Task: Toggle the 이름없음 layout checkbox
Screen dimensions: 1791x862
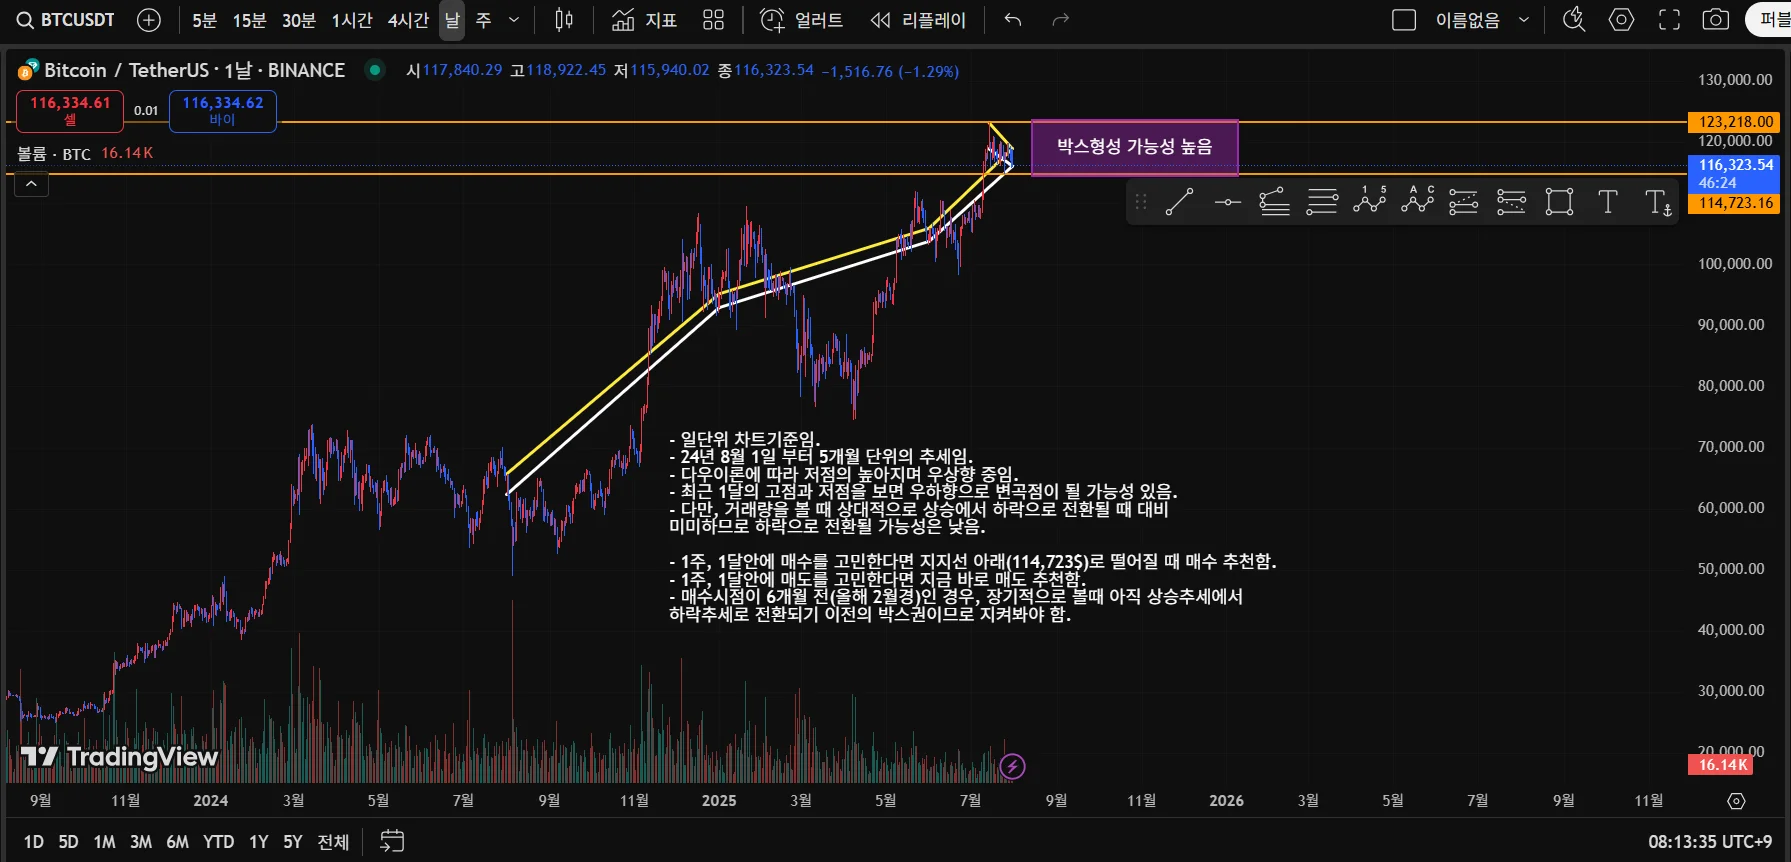Action: tap(1404, 20)
